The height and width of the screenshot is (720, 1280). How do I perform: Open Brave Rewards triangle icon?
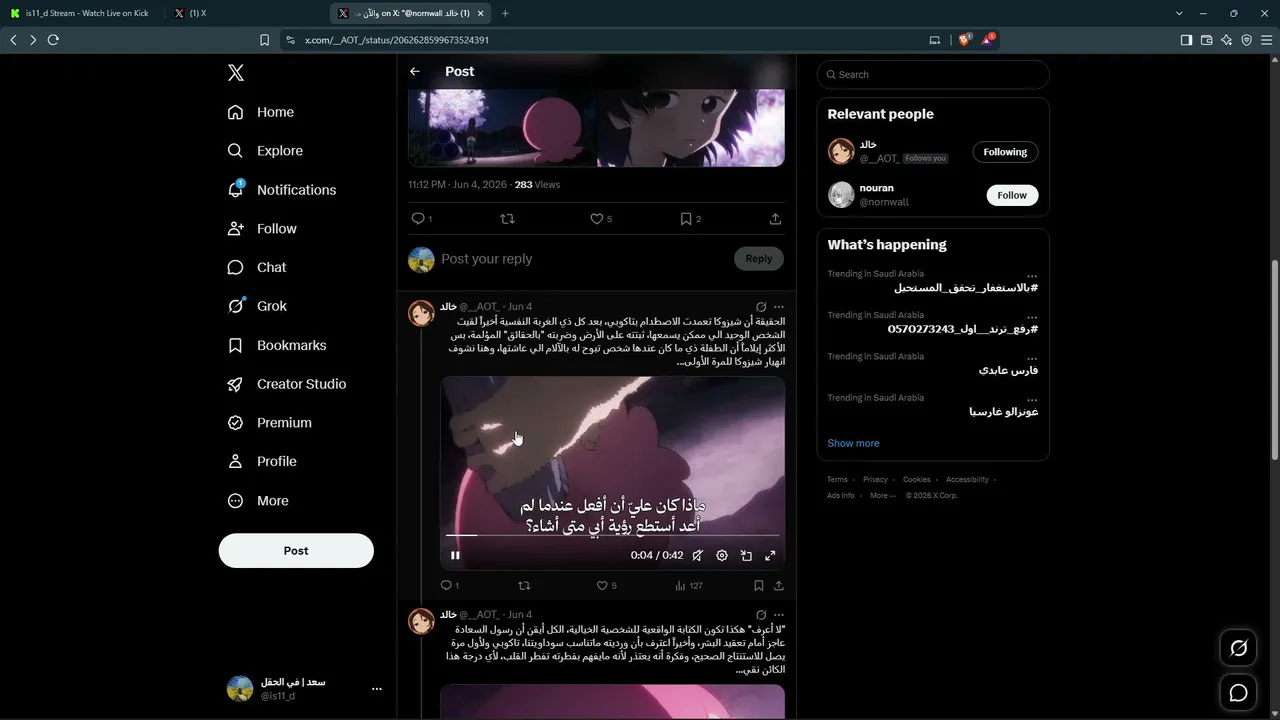[x=989, y=40]
